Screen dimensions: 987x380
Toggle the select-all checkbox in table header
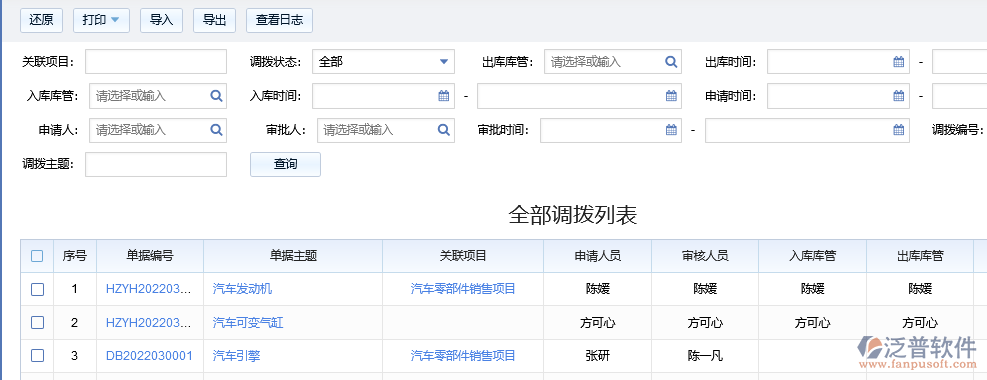tap(37, 256)
